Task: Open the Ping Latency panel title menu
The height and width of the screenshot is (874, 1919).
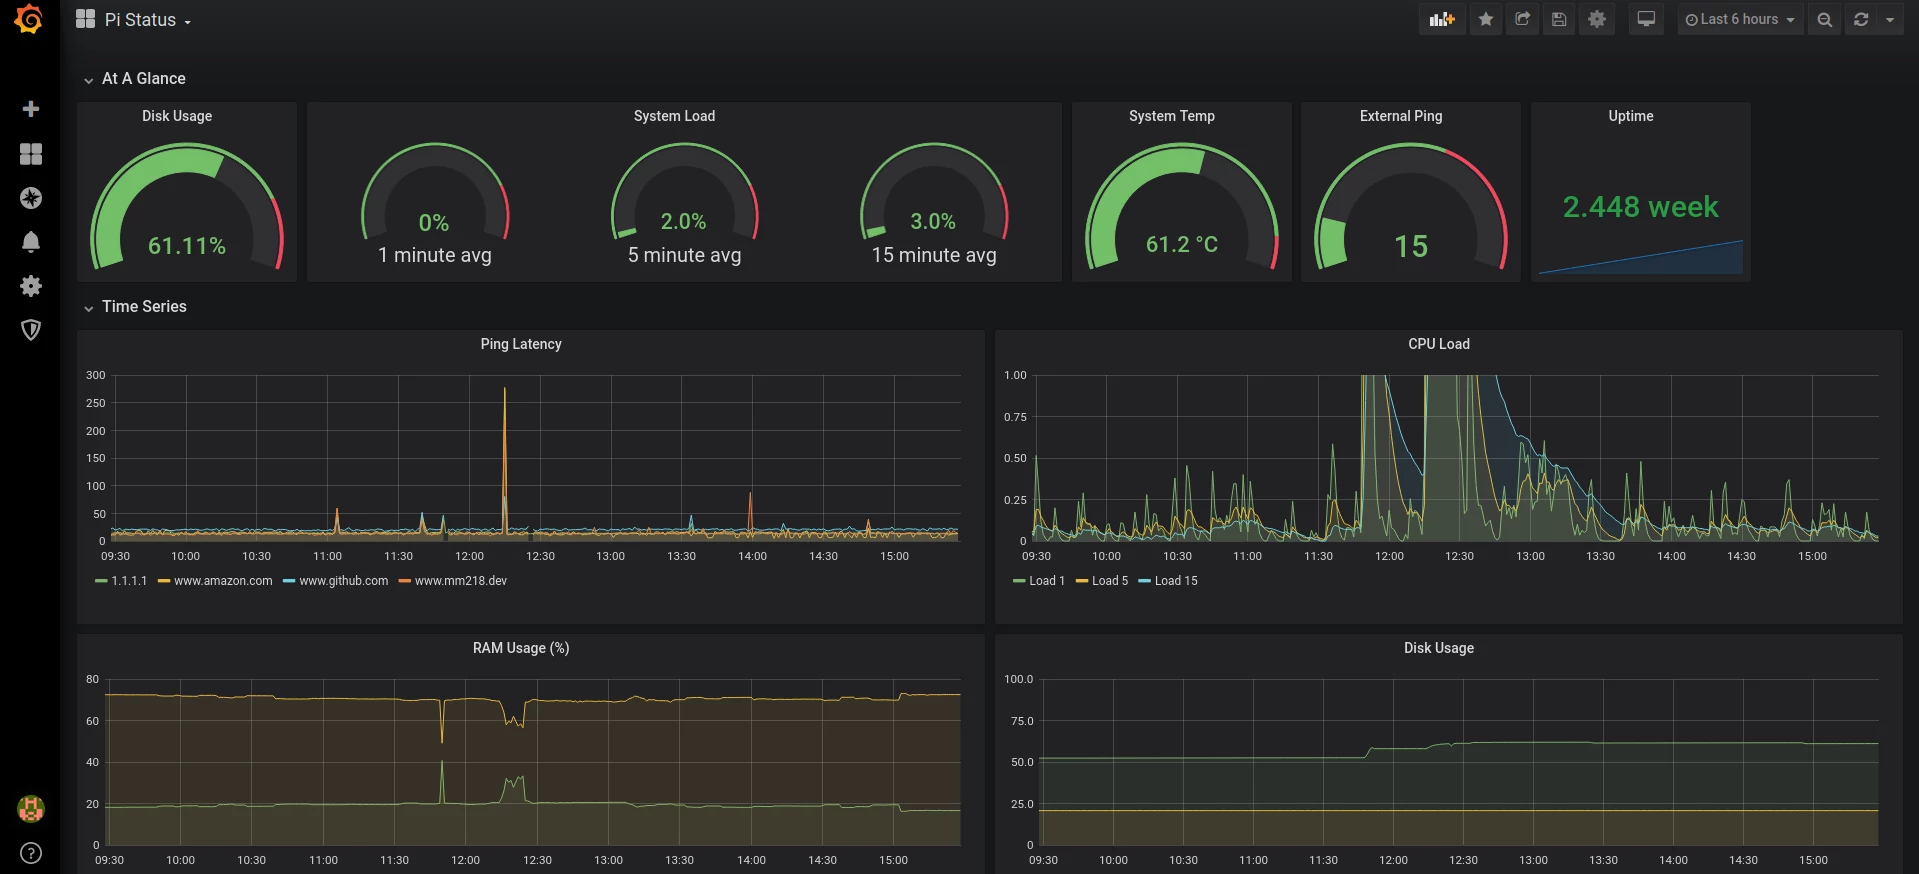Action: pyautogui.click(x=521, y=344)
